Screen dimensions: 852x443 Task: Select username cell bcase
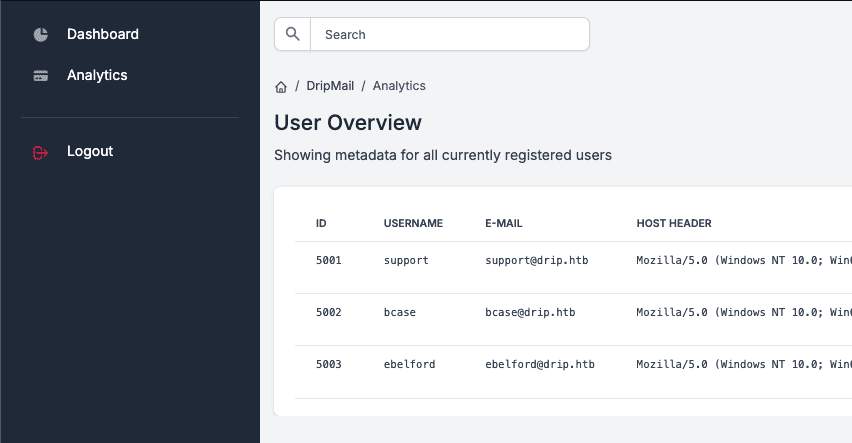[399, 313]
